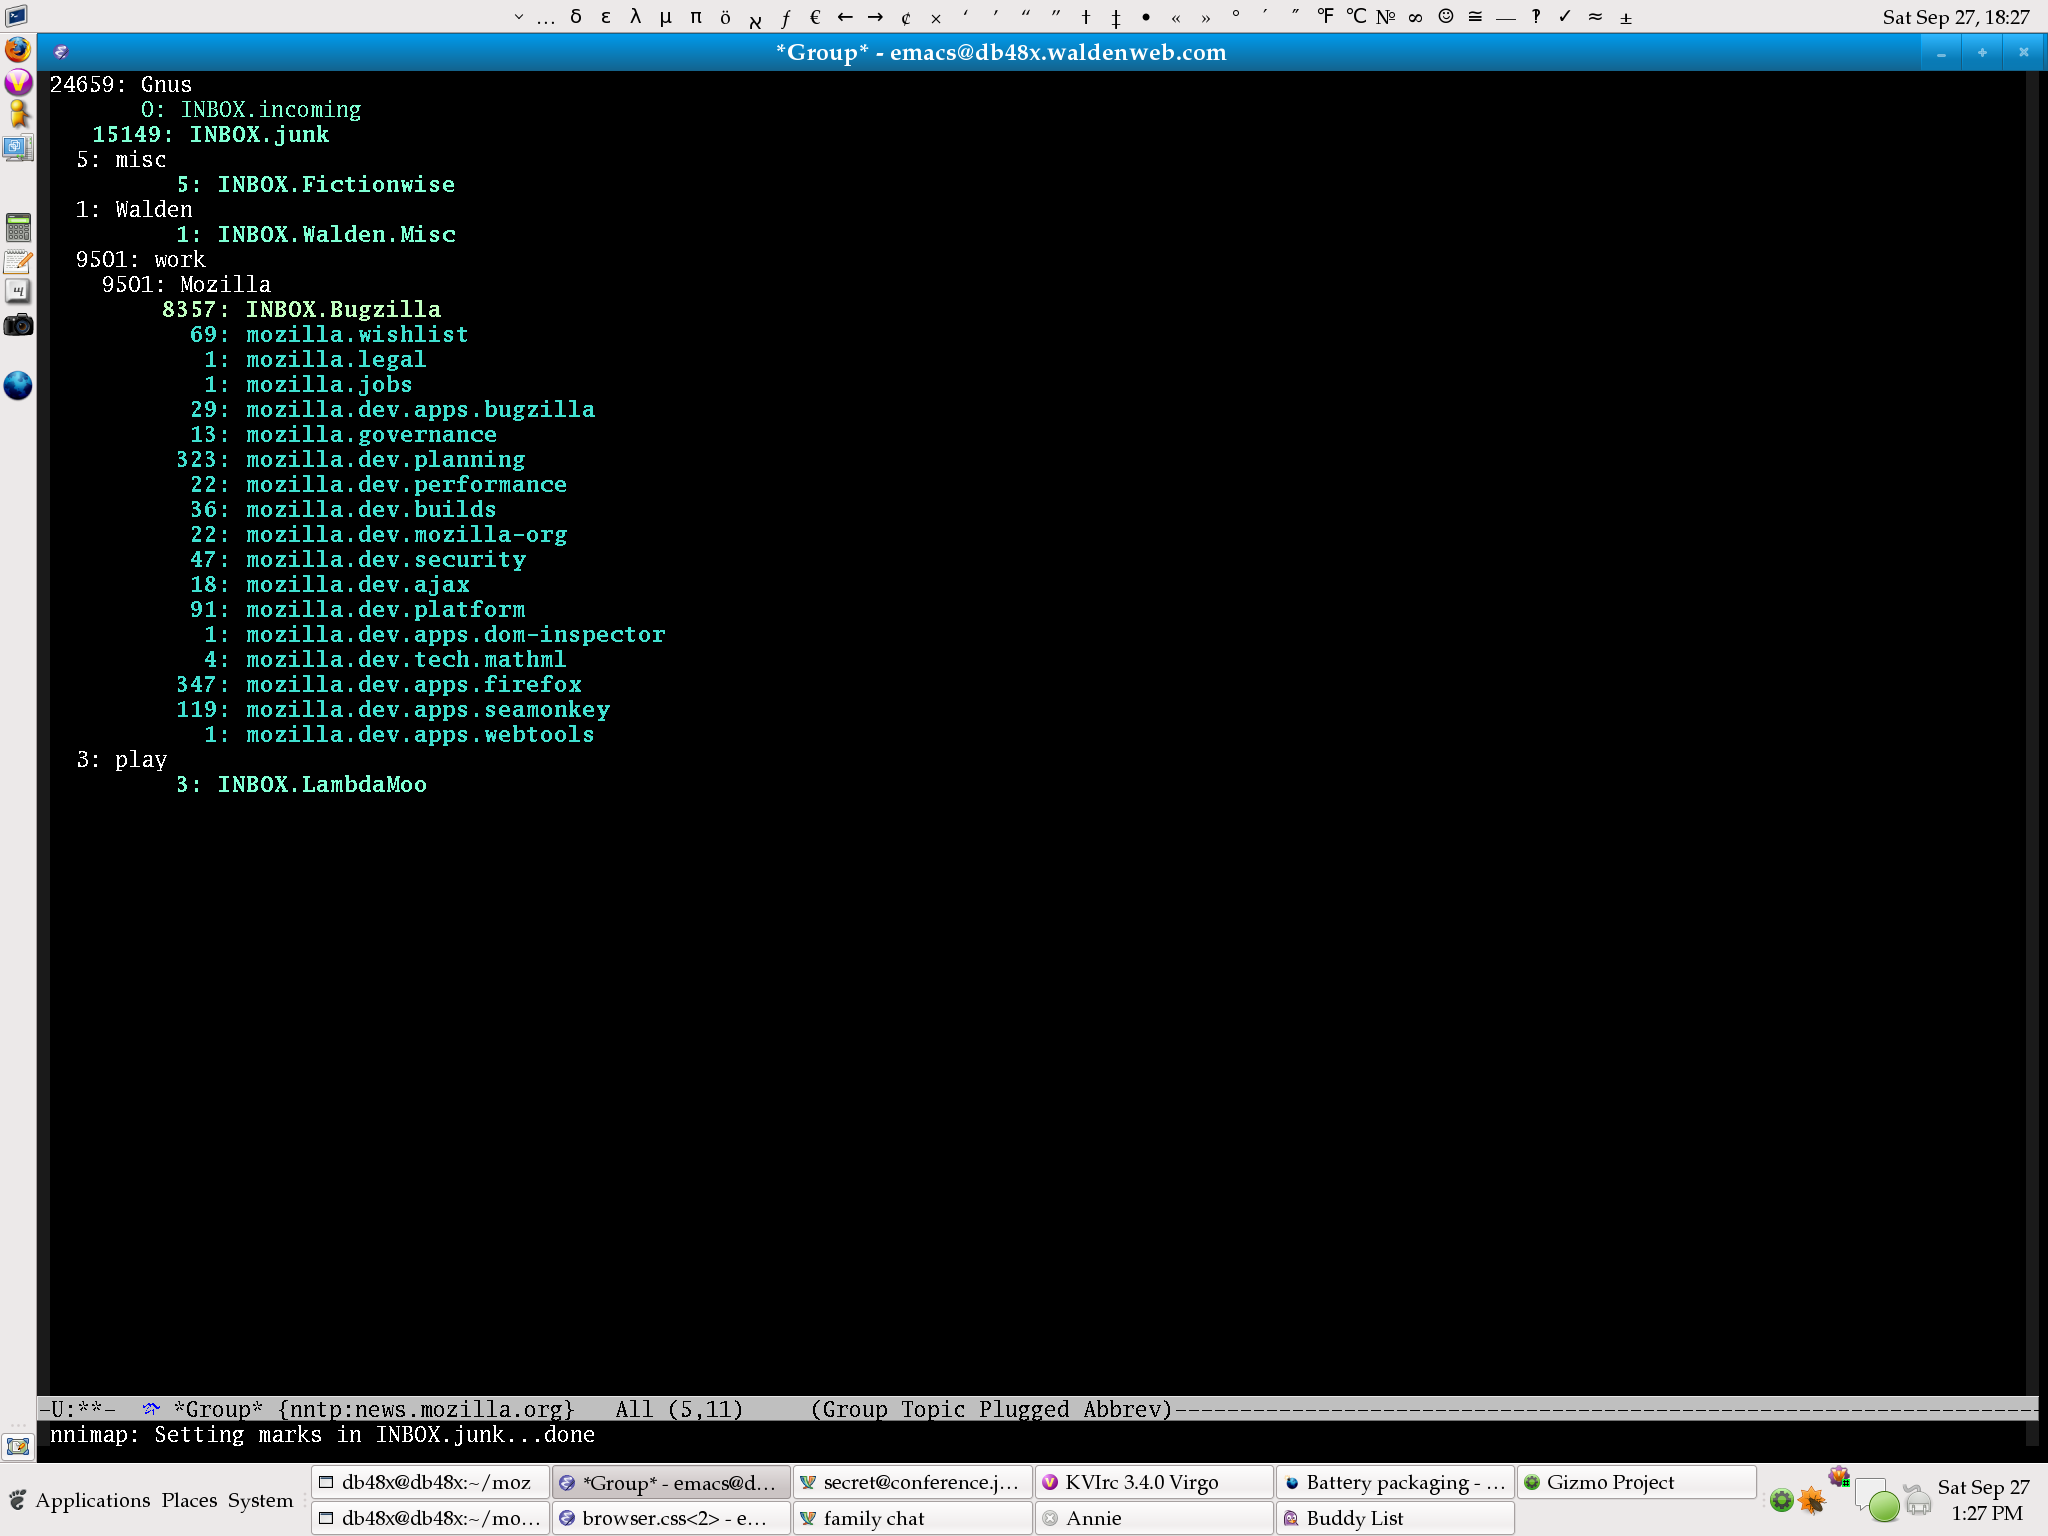Open the Applications menu
This screenshot has height=1536, width=2048.
(92, 1500)
